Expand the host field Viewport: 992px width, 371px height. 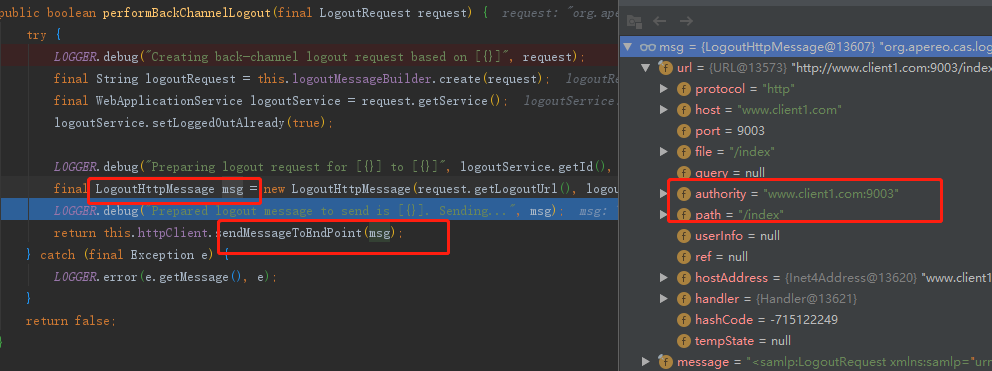click(664, 110)
